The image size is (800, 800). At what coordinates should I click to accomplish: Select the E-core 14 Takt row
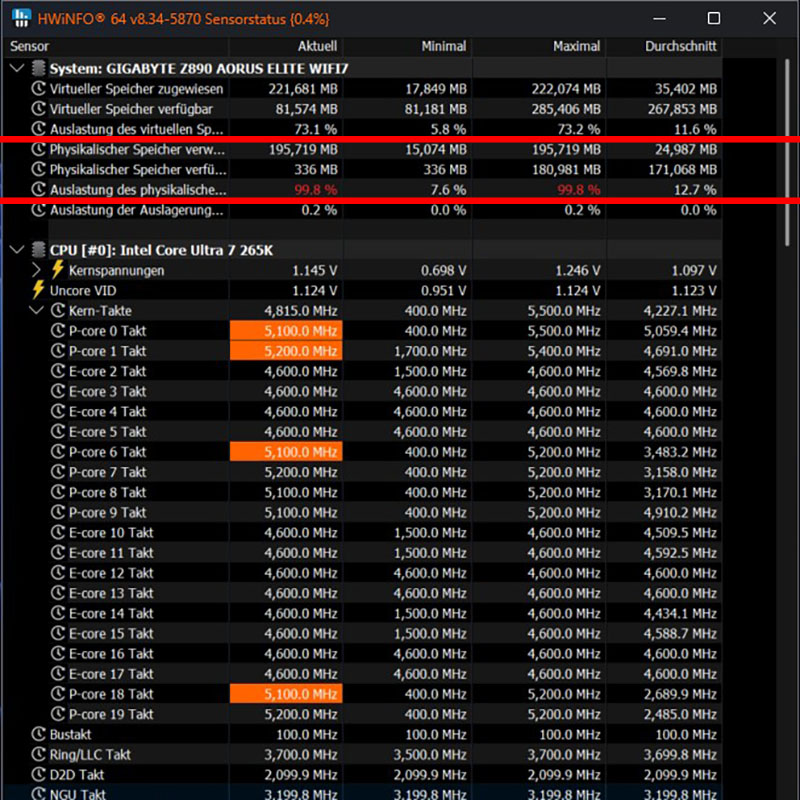(362, 613)
